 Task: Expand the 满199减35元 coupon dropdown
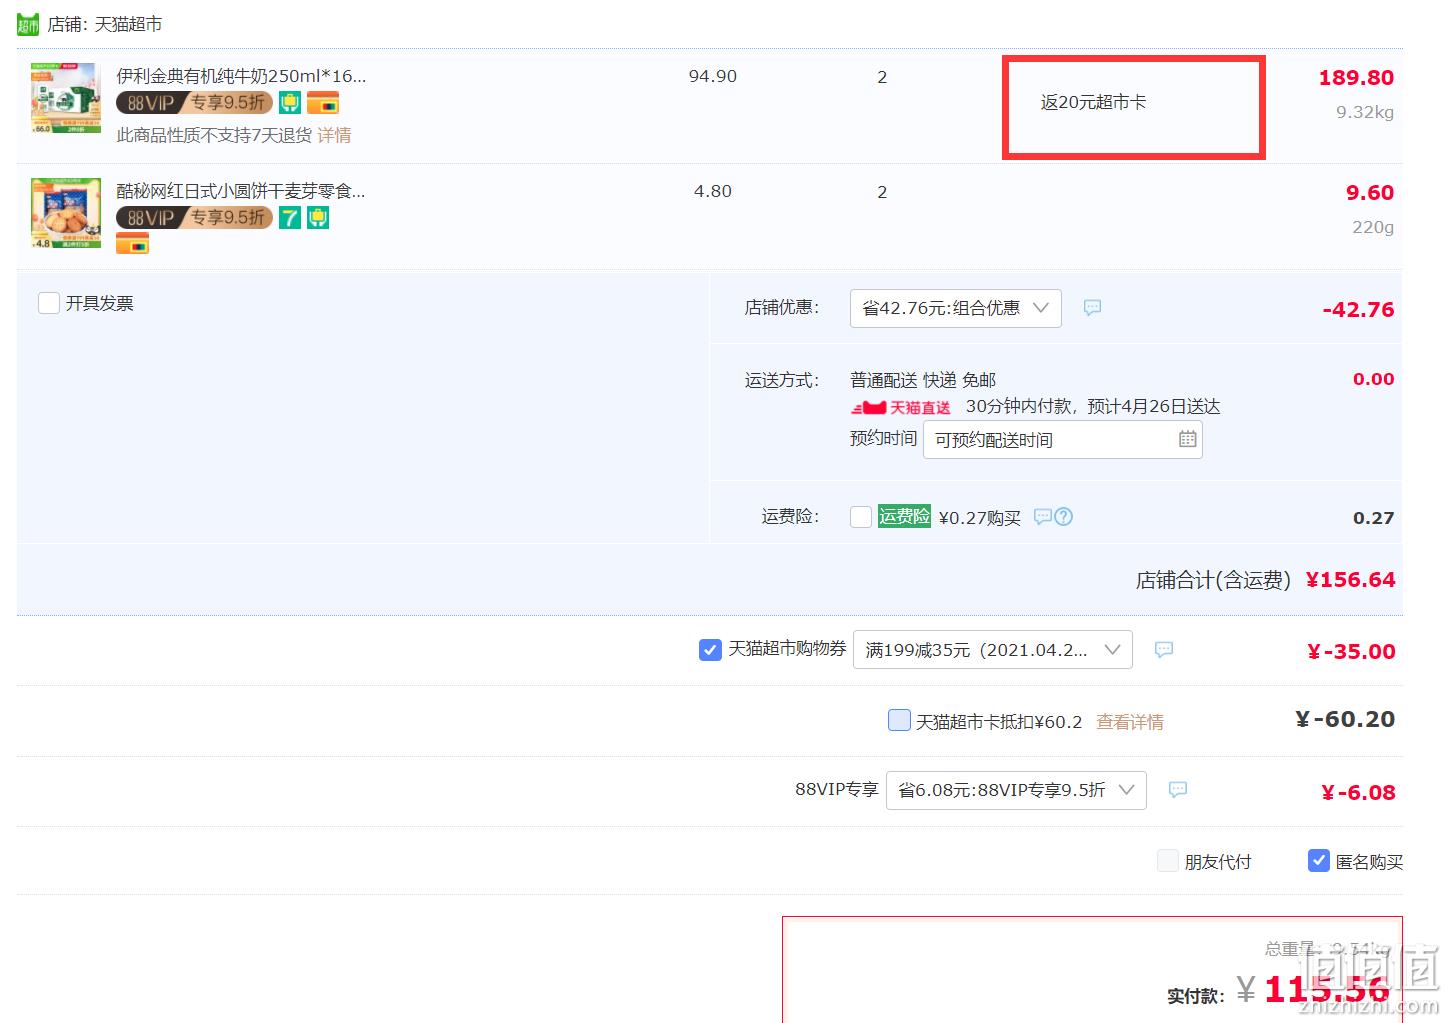tap(992, 650)
